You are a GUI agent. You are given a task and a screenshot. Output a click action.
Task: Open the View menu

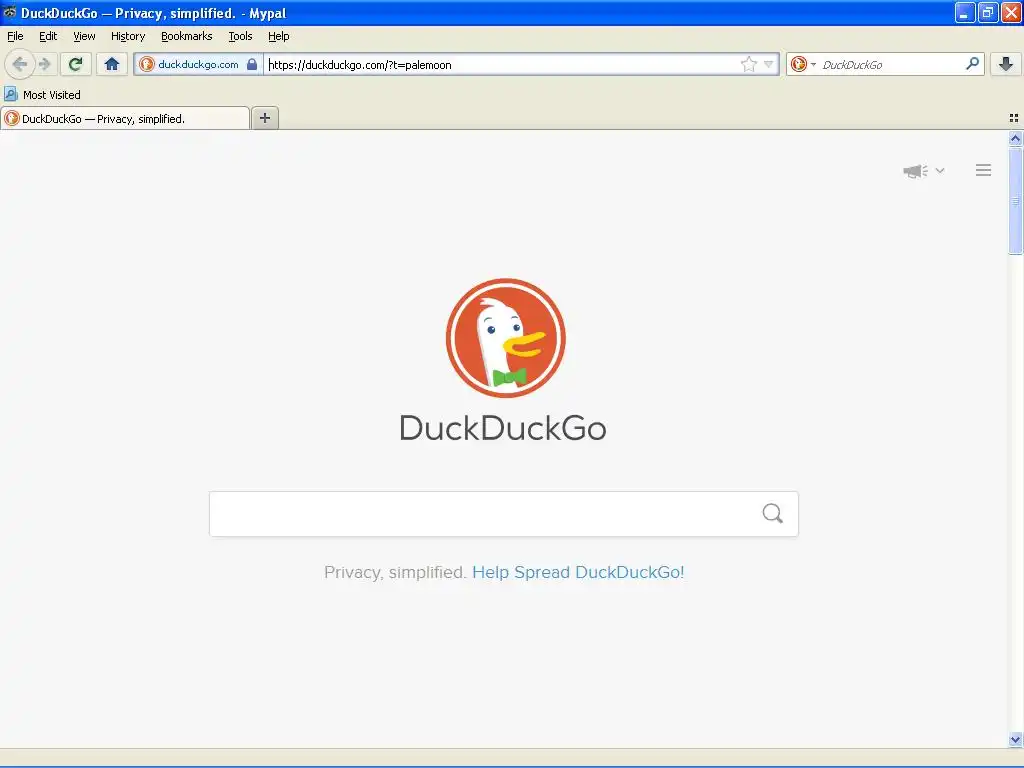pos(84,36)
